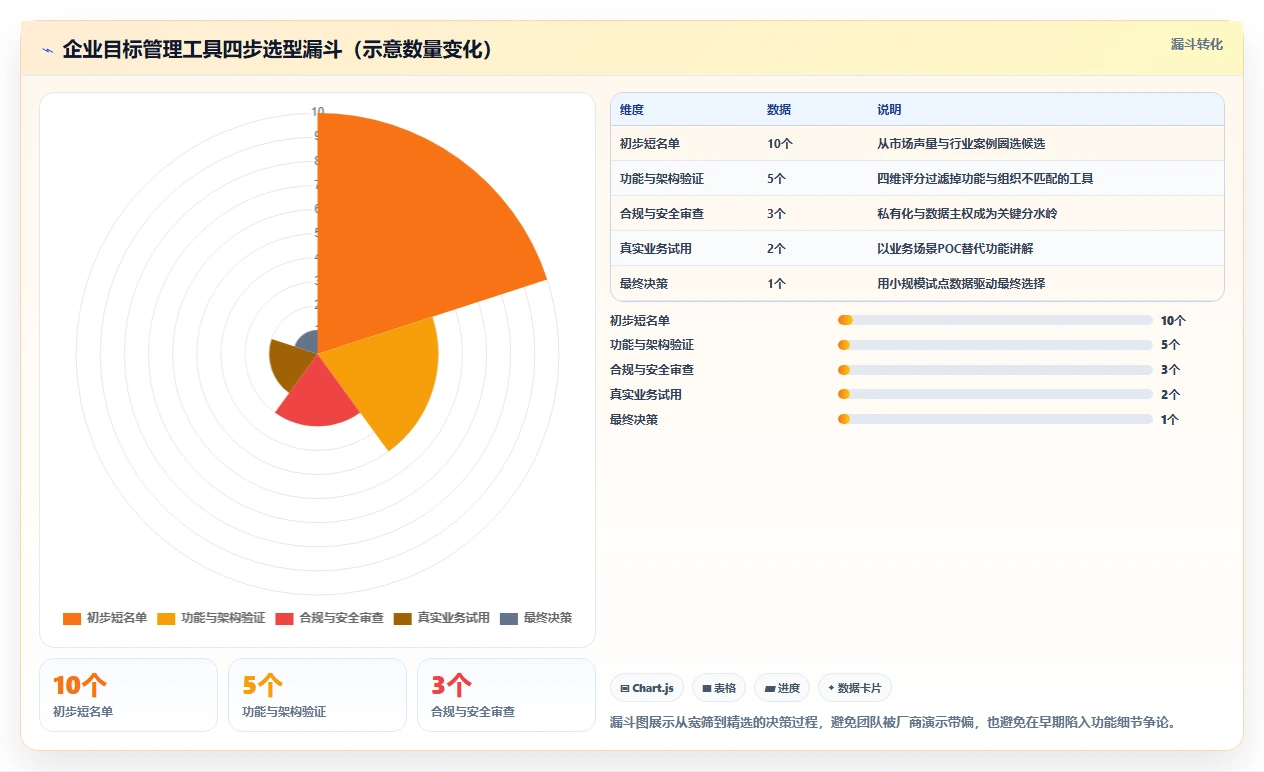1264x772 pixels.
Task: Click 用小规模试点数据驱动最终选择 description
Action: (961, 284)
